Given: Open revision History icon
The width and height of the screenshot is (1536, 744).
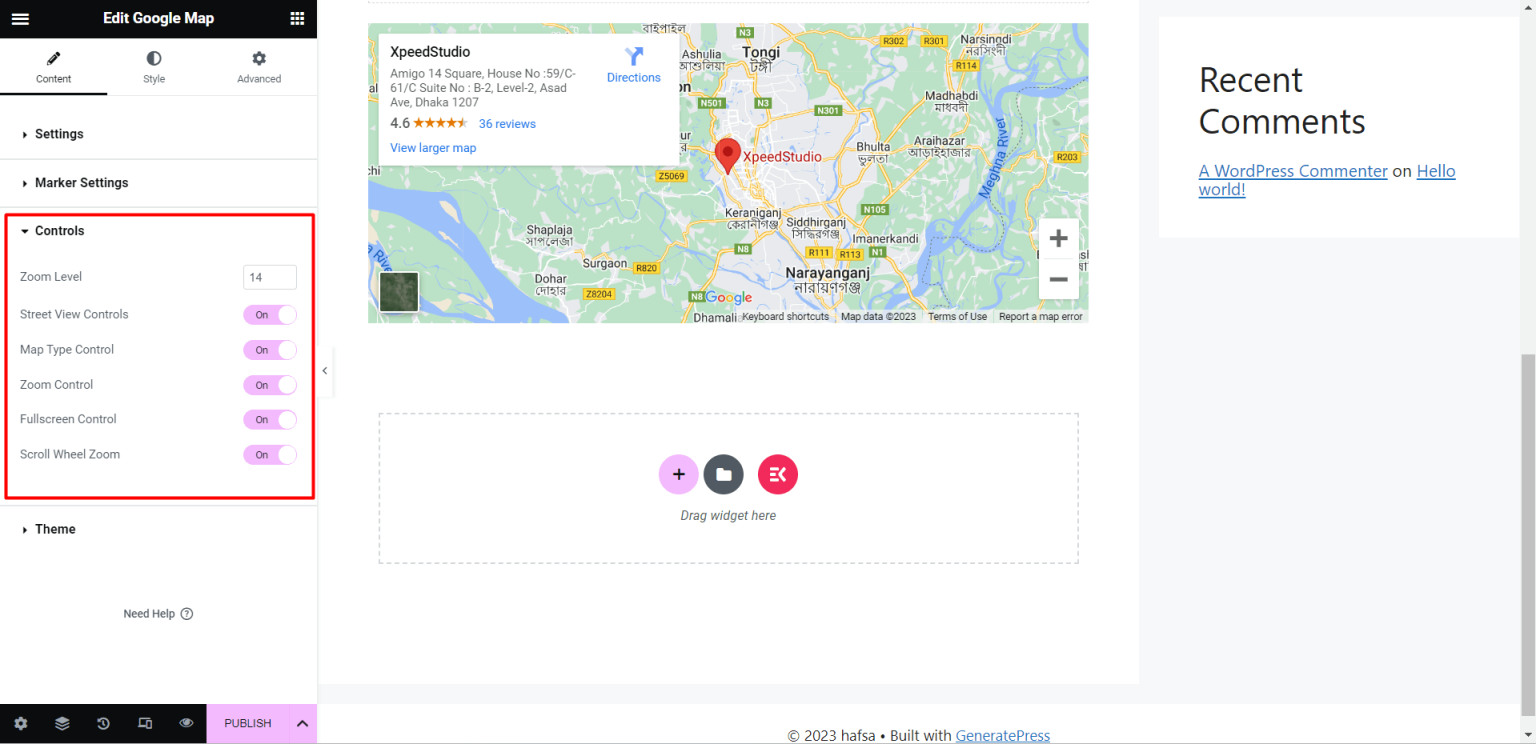Looking at the screenshot, I should 103,723.
